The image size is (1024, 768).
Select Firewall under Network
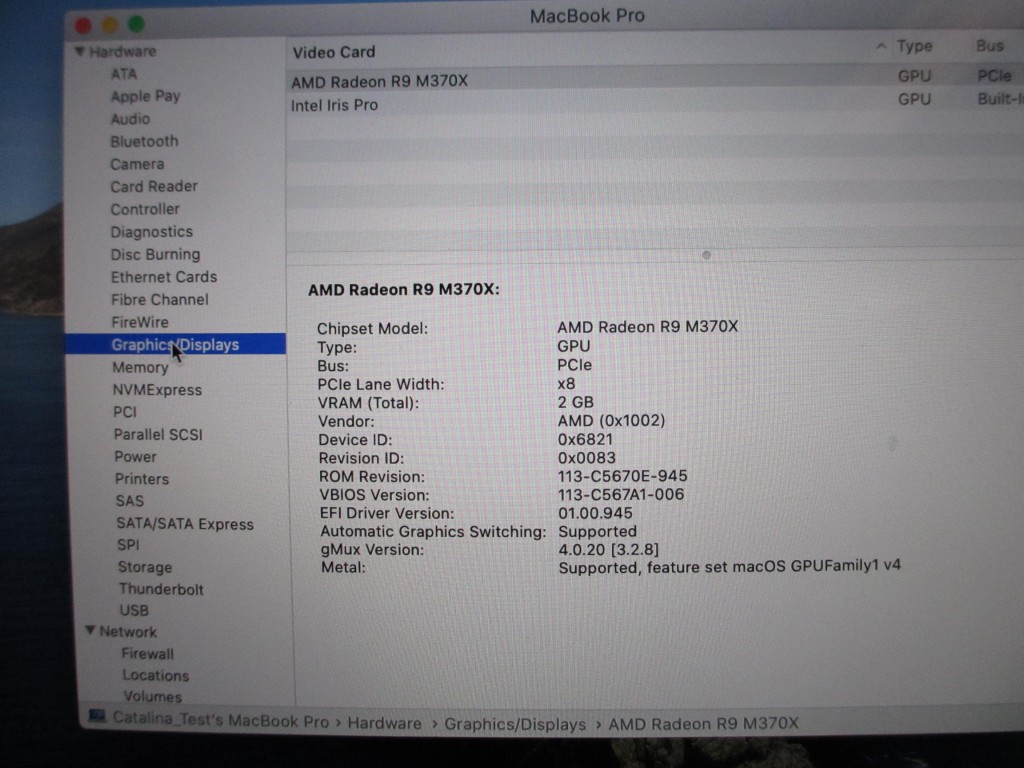148,654
